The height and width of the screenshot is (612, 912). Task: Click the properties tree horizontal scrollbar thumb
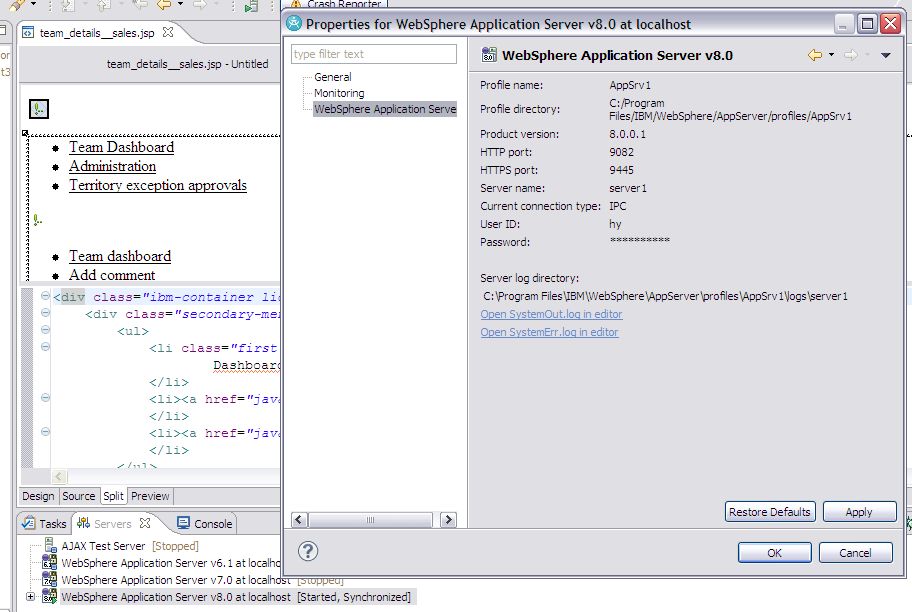pyautogui.click(x=370, y=520)
